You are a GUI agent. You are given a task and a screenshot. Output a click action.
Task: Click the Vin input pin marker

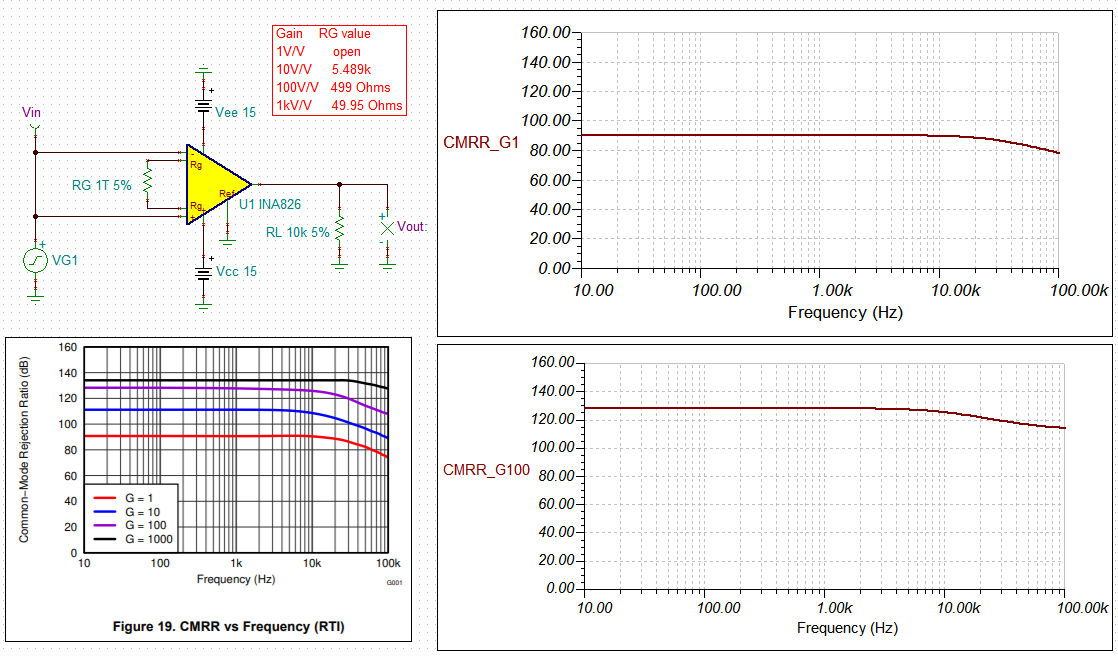[35, 129]
